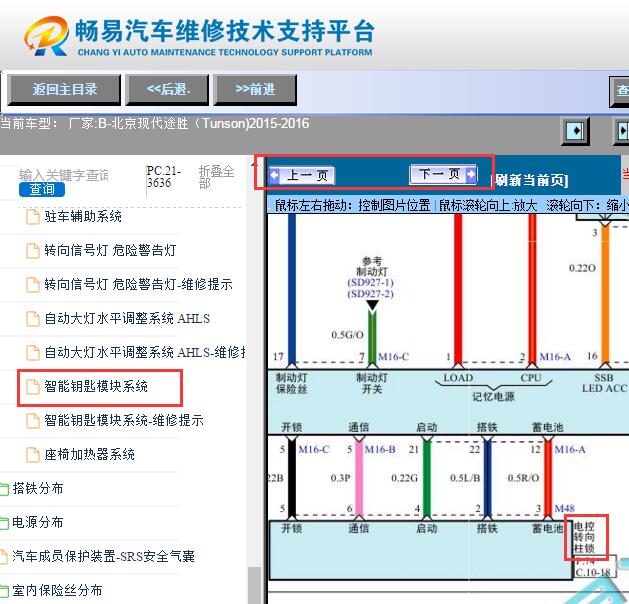Click the 电控转向柱锁 label in the diagram
The image size is (629, 604).
[584, 537]
